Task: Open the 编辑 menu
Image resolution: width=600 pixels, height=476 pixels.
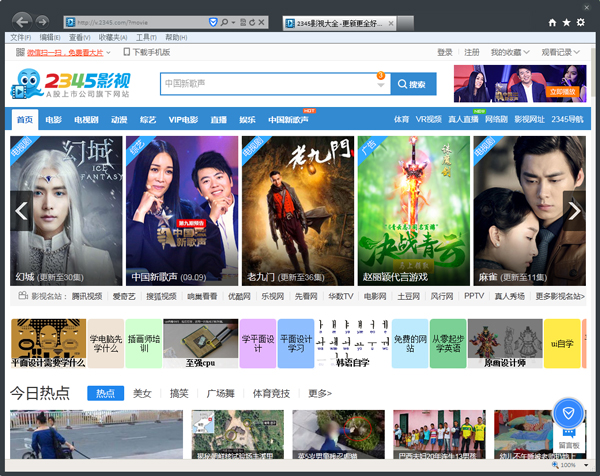Action: tap(50, 37)
